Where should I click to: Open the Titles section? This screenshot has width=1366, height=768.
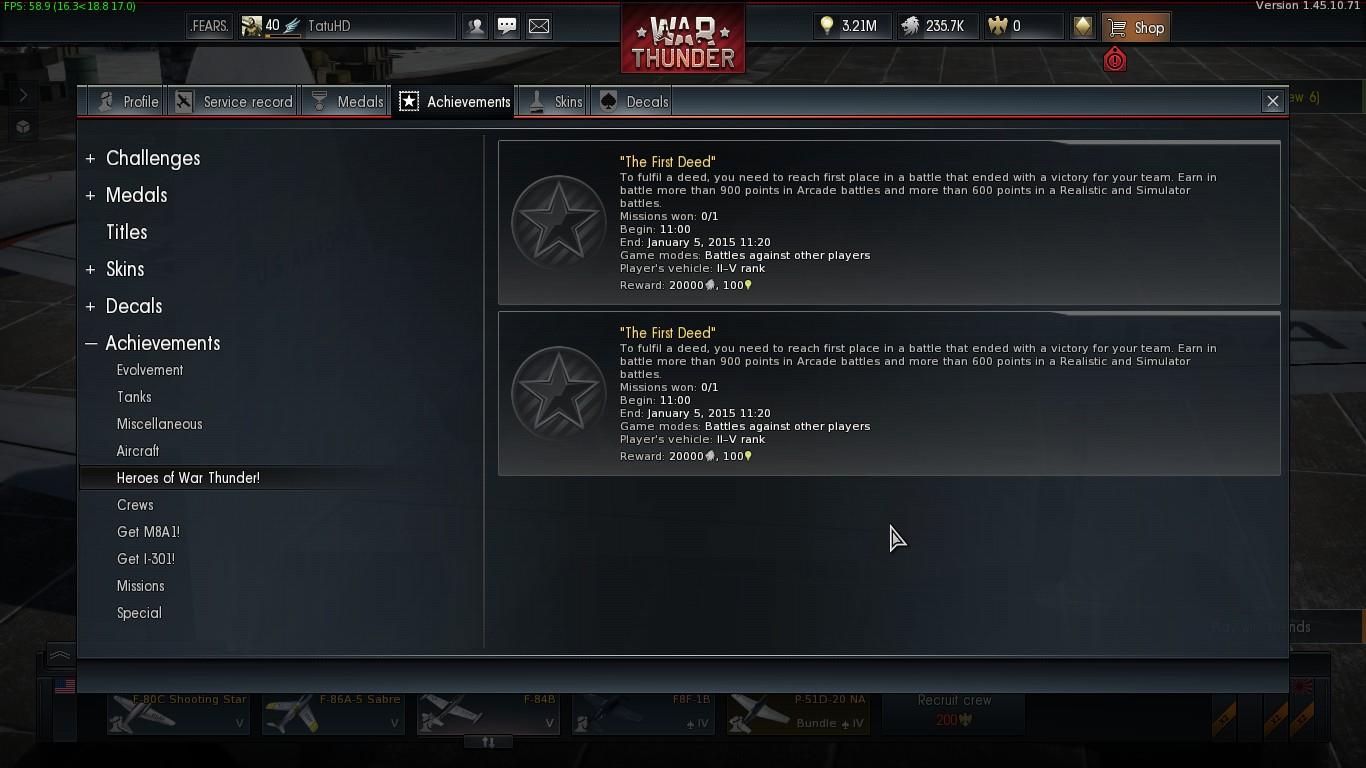(x=127, y=232)
